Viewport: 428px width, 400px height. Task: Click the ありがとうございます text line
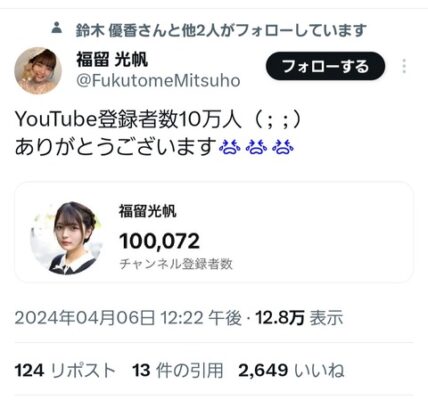point(116,147)
